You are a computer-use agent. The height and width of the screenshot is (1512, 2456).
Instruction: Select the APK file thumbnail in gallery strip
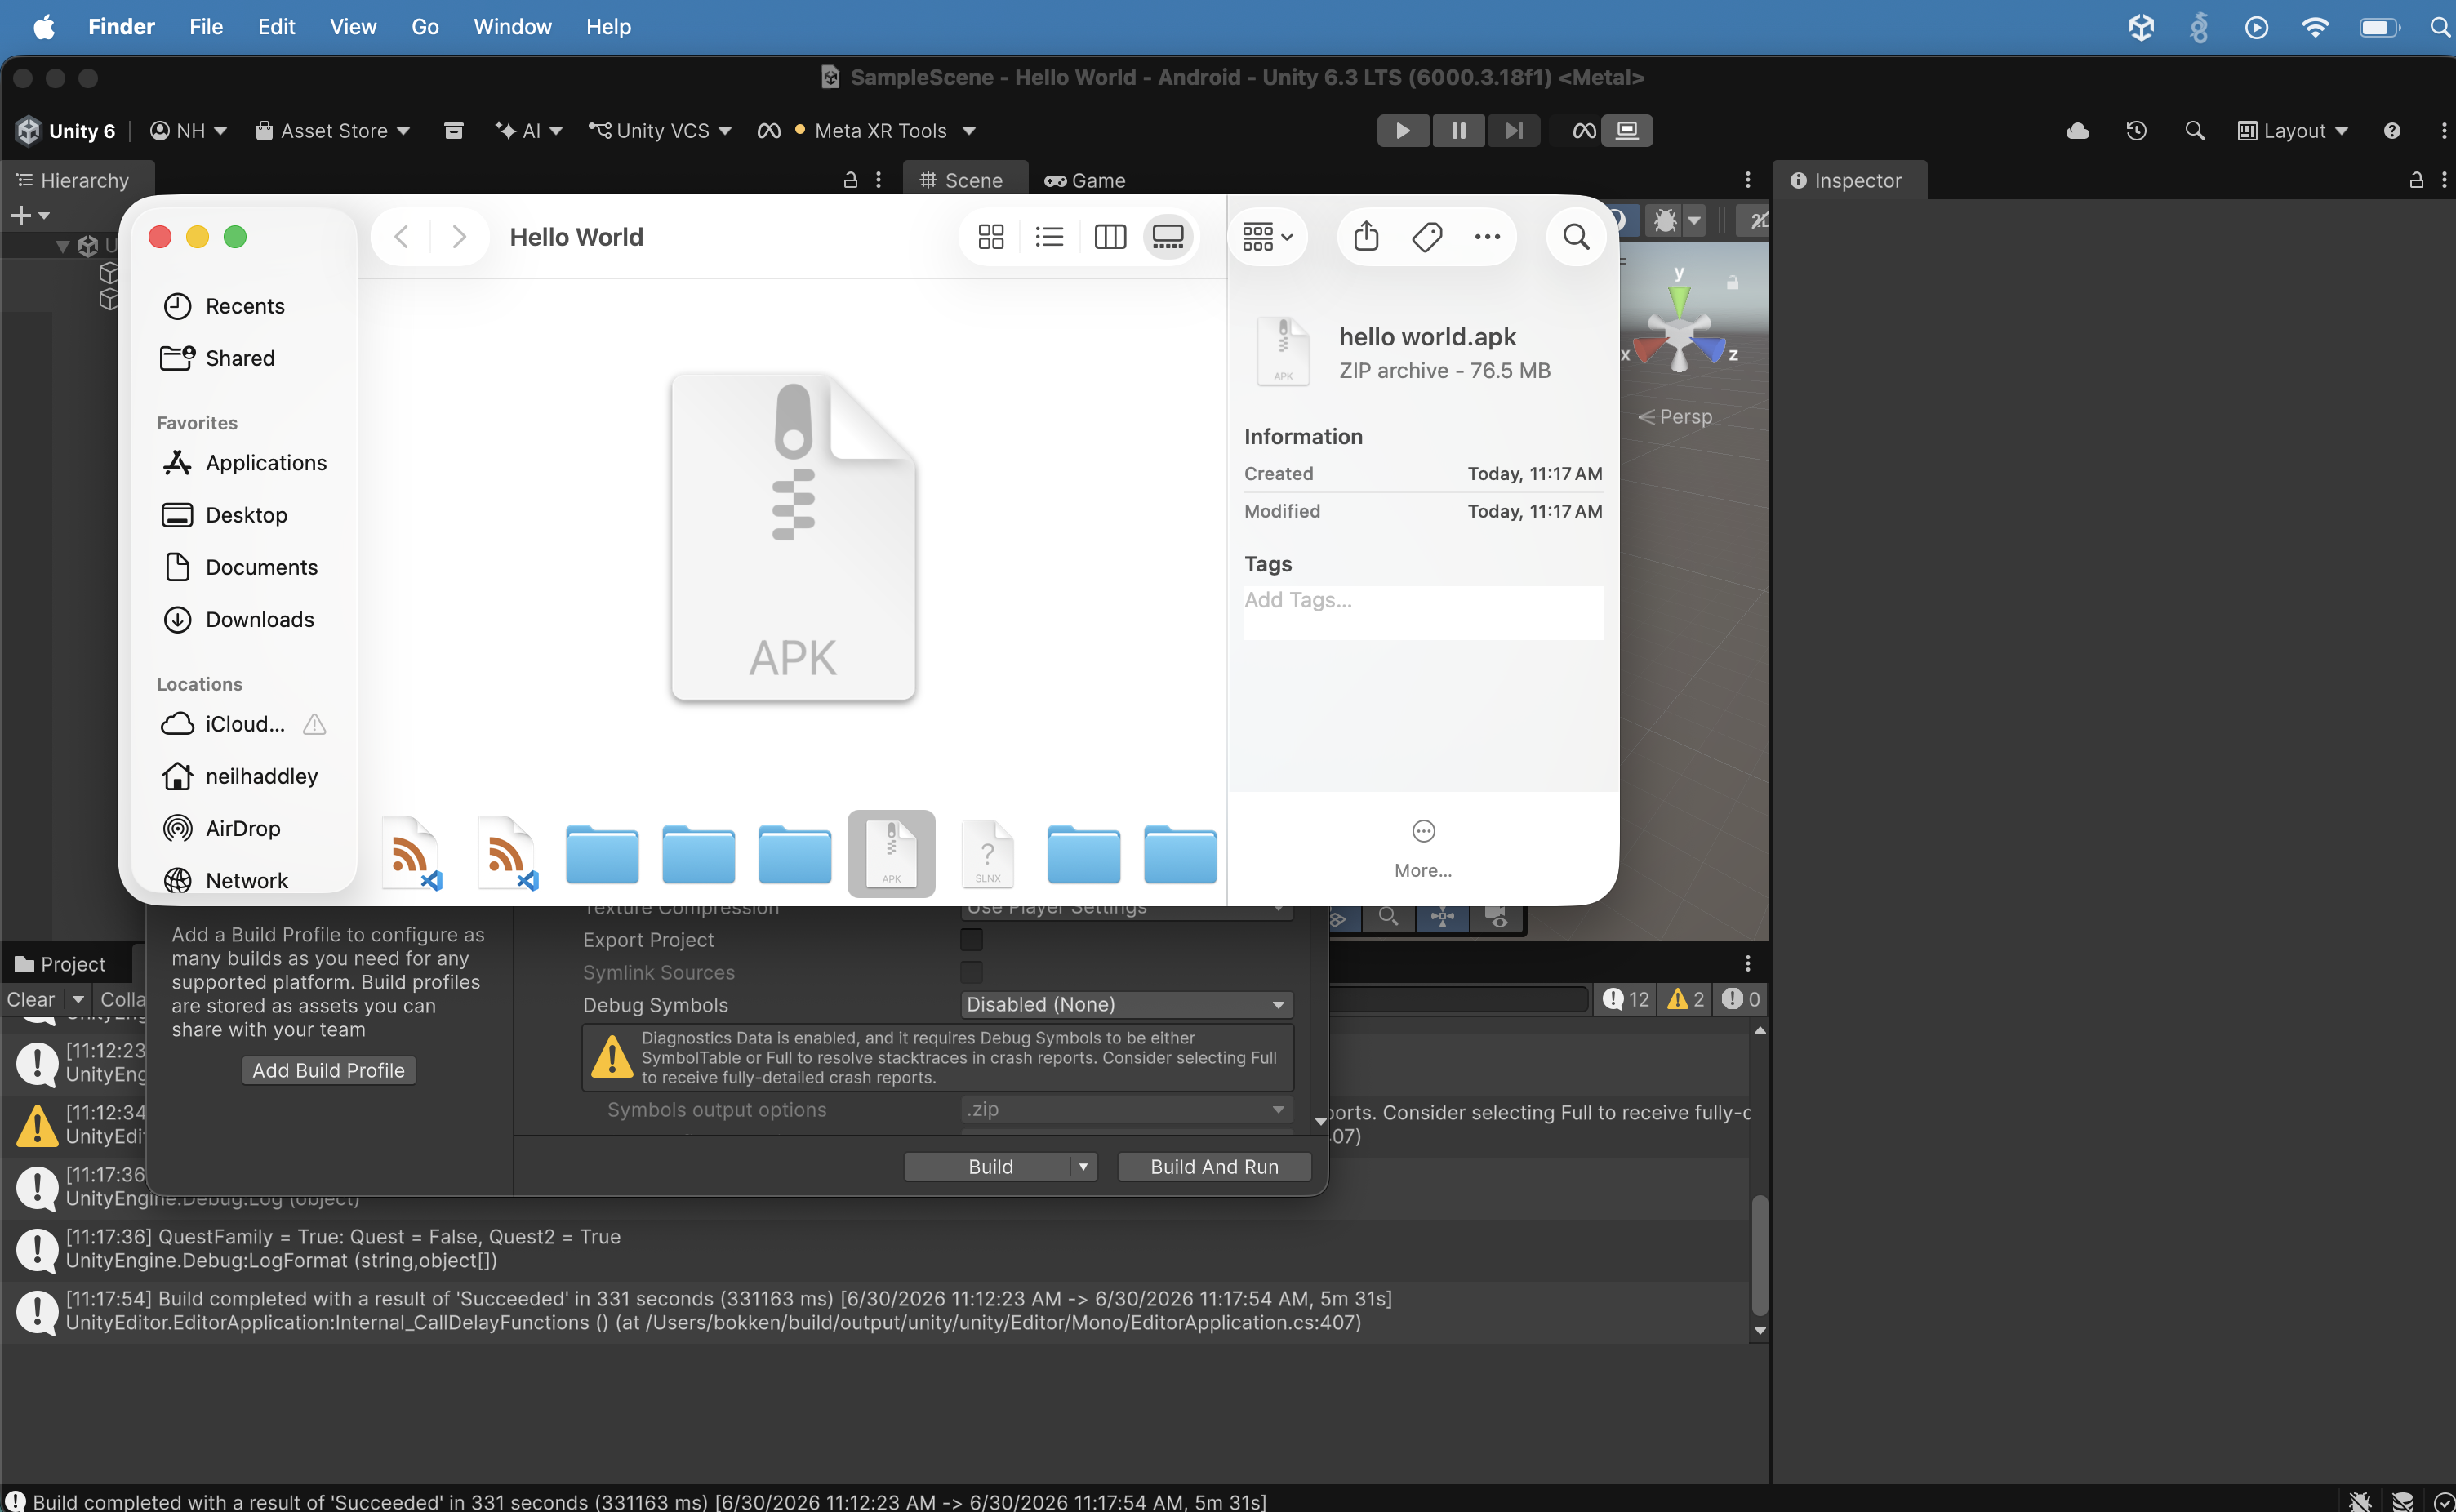891,853
